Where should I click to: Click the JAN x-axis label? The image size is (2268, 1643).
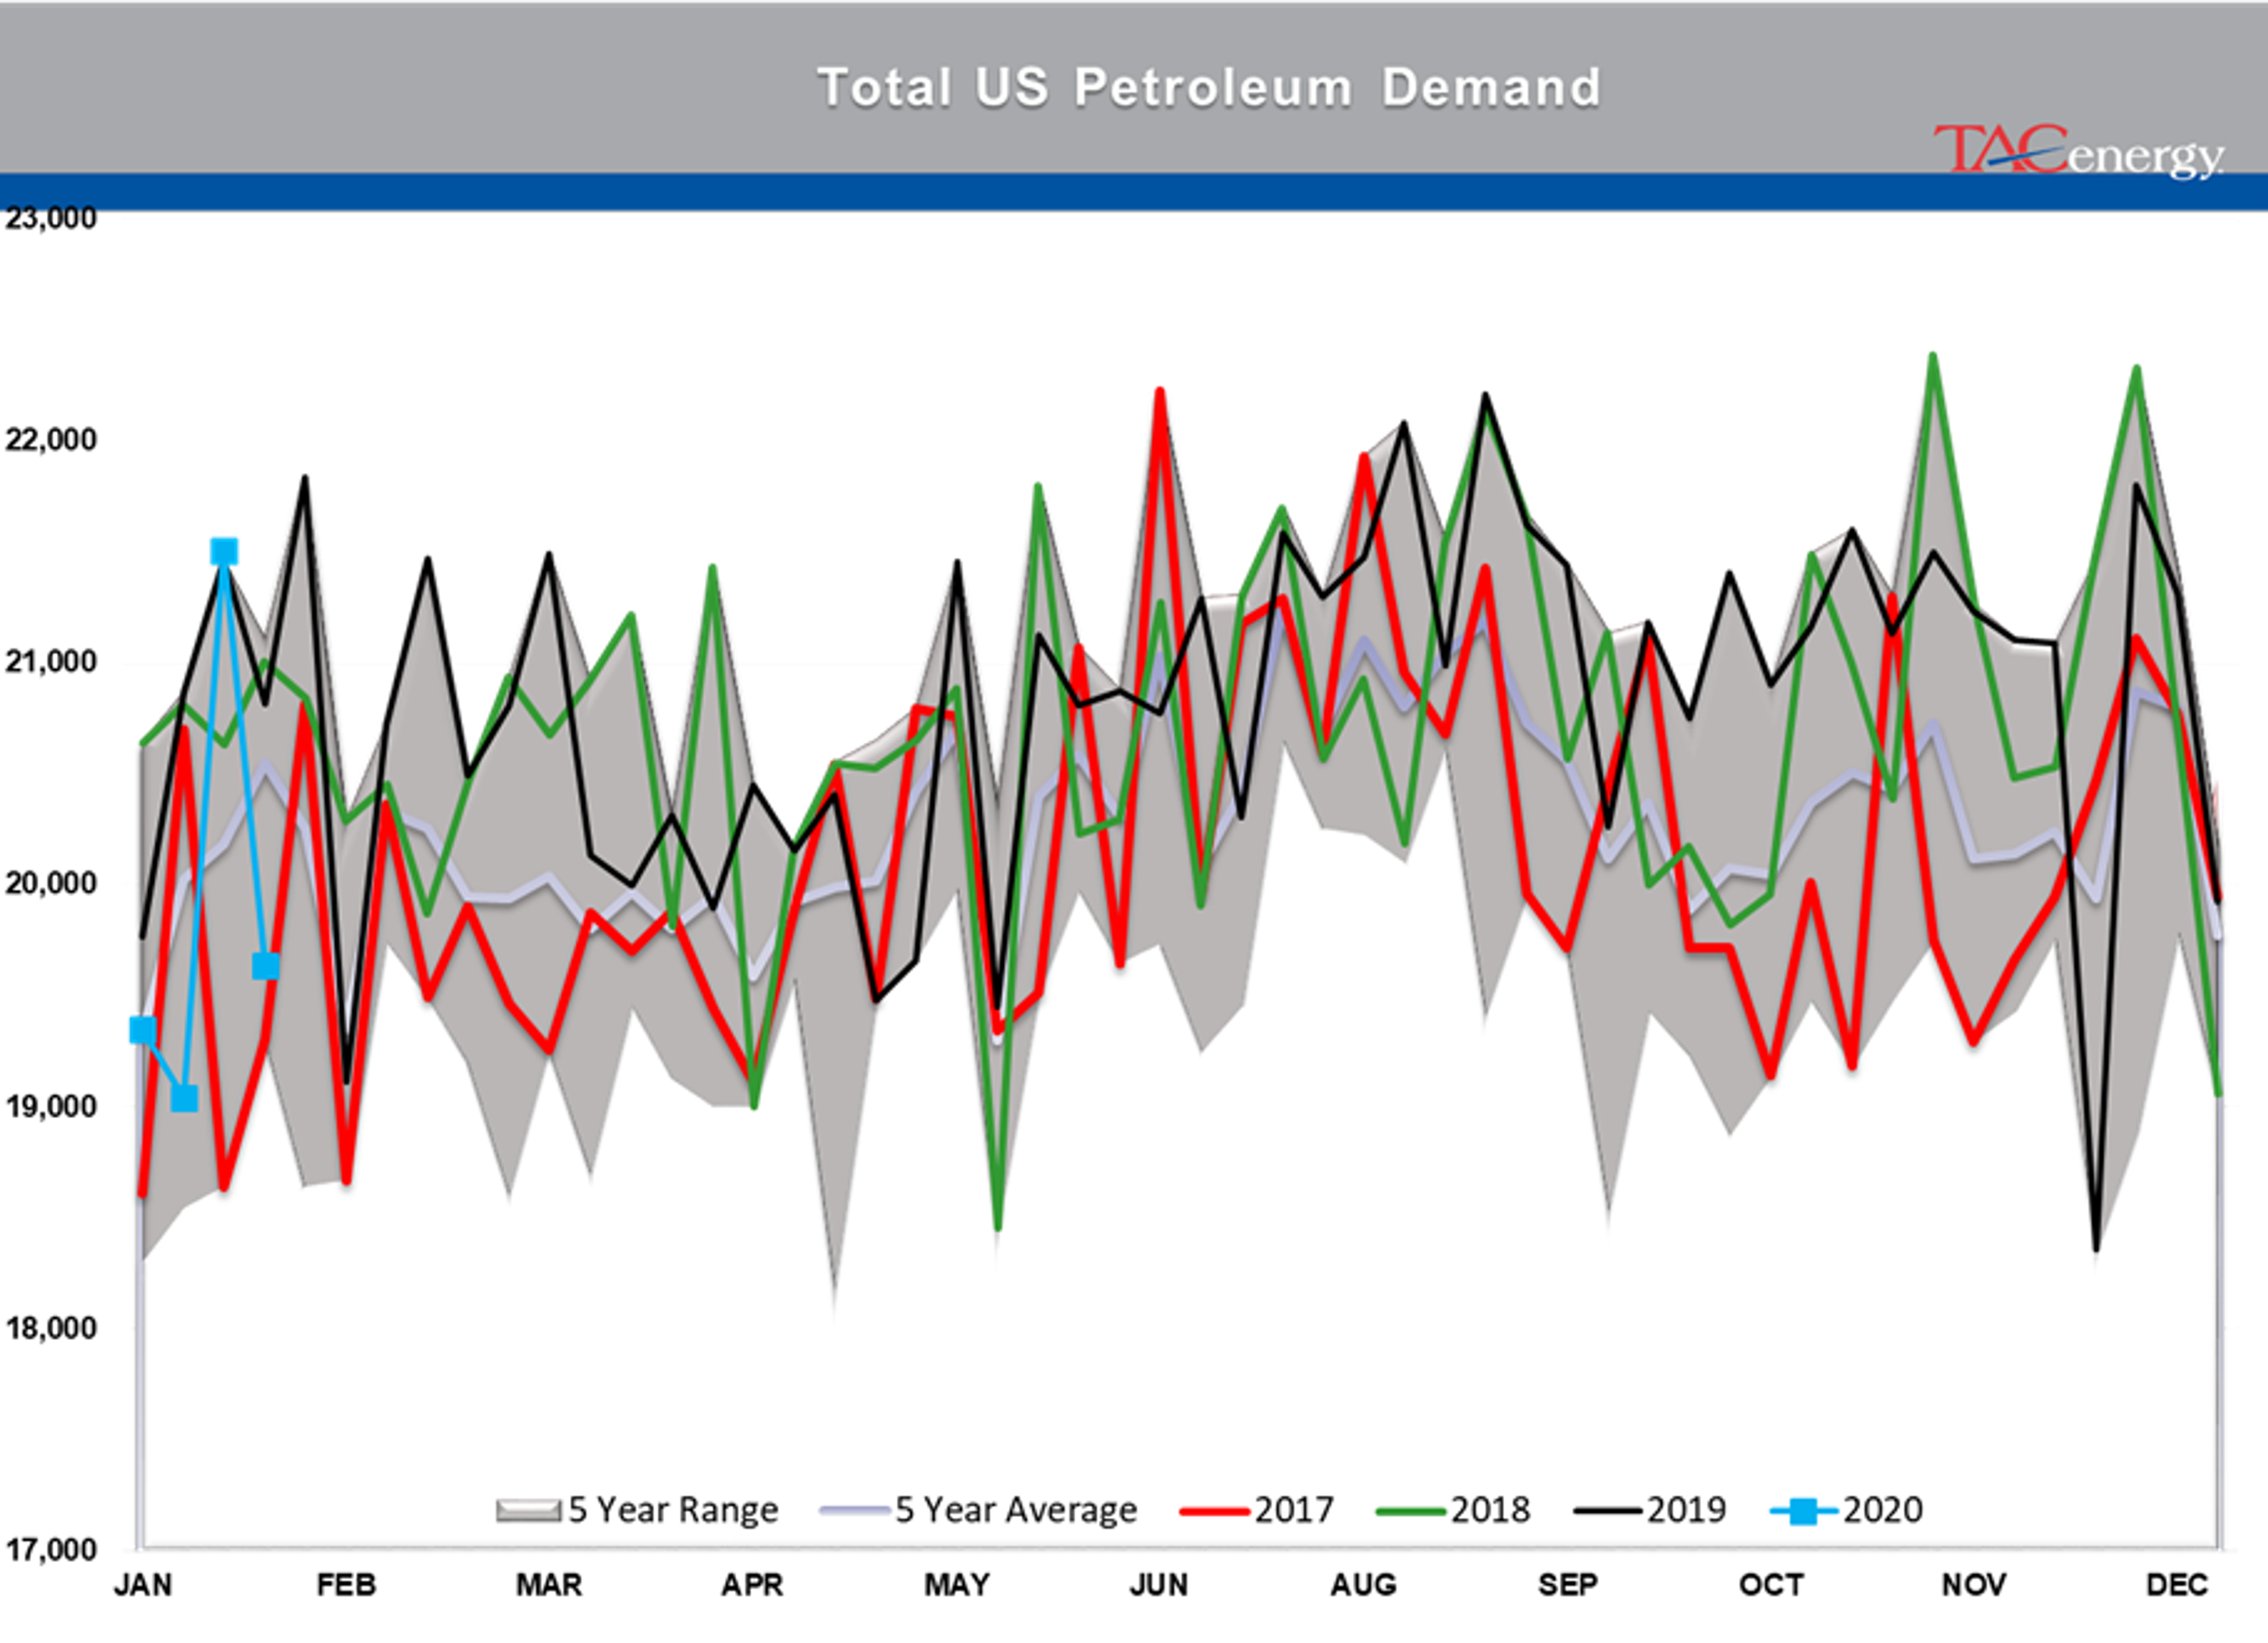[143, 1585]
